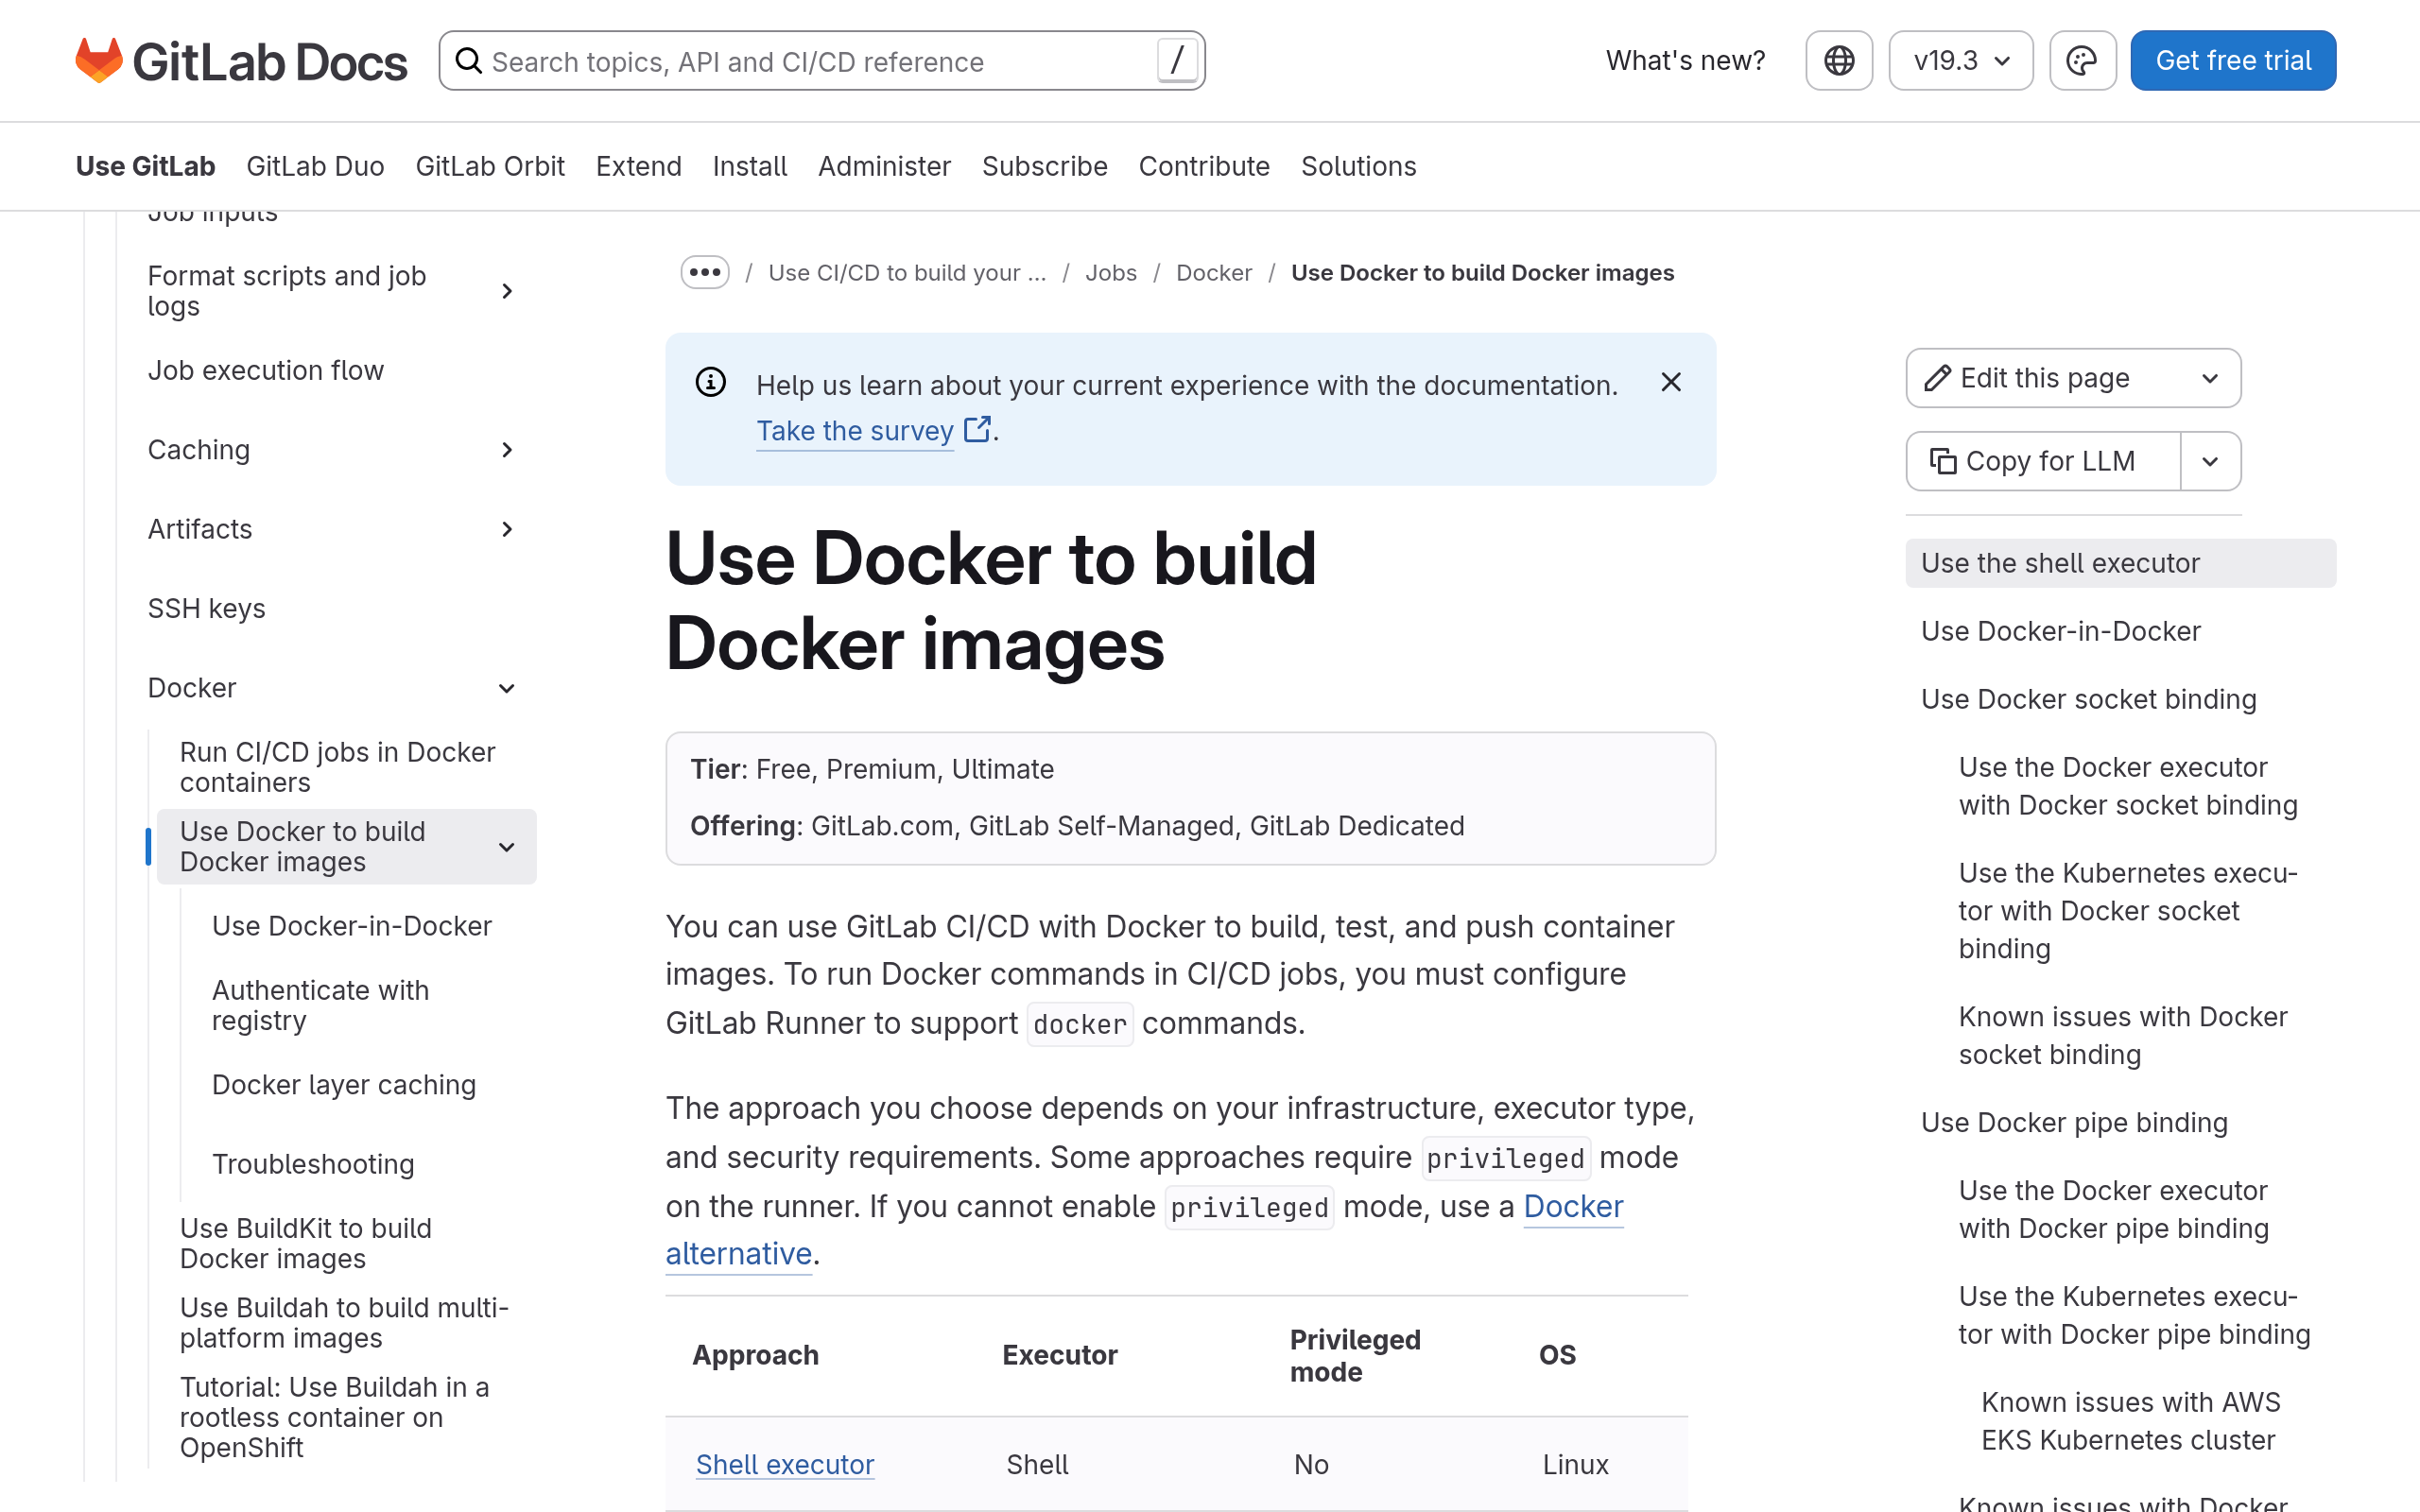Open the GitLab Duo tab

(315, 166)
